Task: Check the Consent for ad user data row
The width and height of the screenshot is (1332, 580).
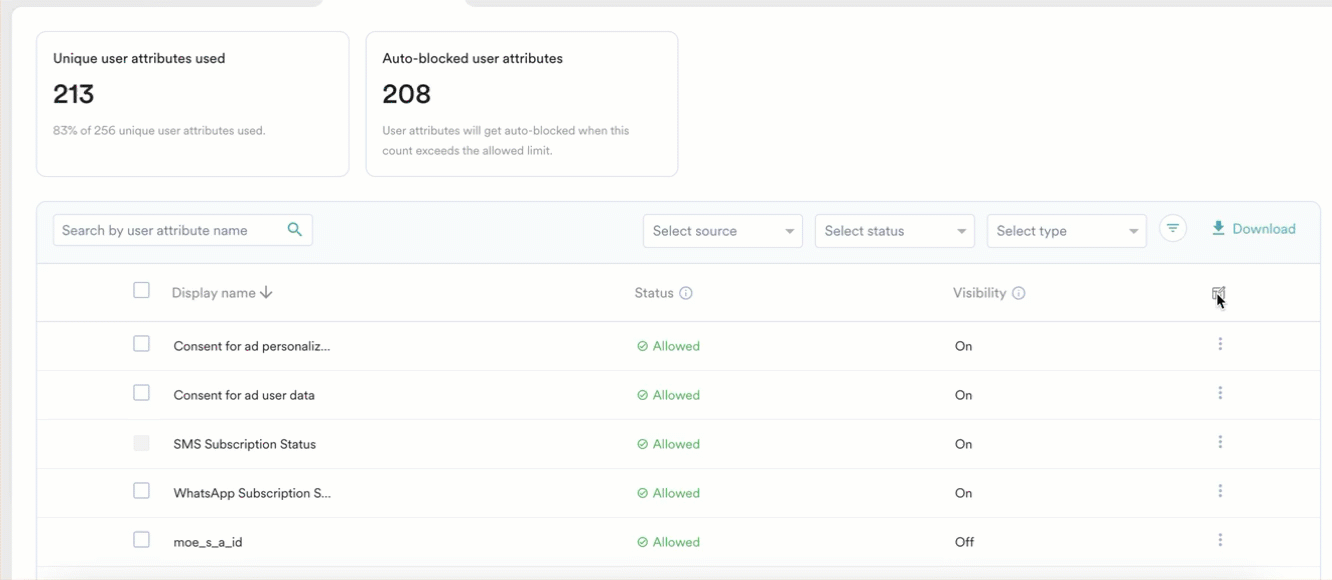Action: tap(141, 393)
